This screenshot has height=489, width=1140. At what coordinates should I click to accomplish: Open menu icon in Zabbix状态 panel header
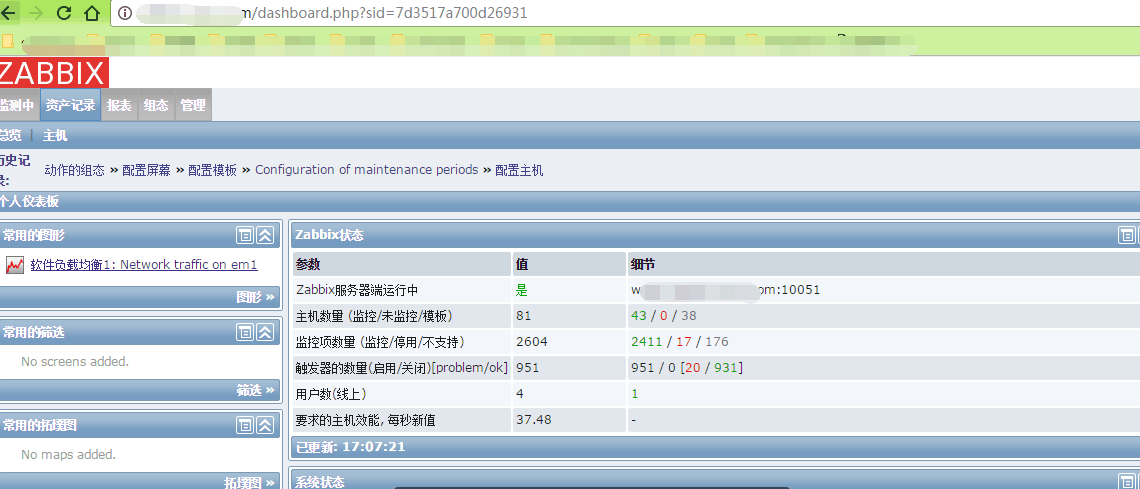[x=1126, y=235]
